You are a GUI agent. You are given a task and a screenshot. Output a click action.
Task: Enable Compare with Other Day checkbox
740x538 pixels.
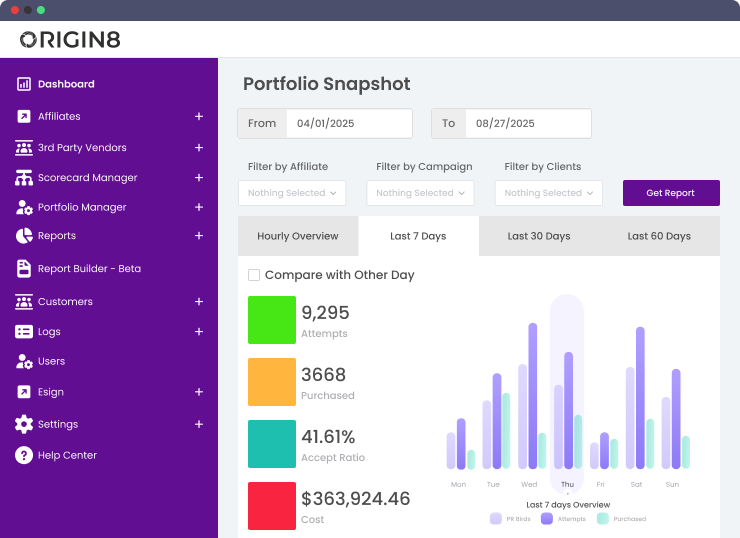(254, 275)
